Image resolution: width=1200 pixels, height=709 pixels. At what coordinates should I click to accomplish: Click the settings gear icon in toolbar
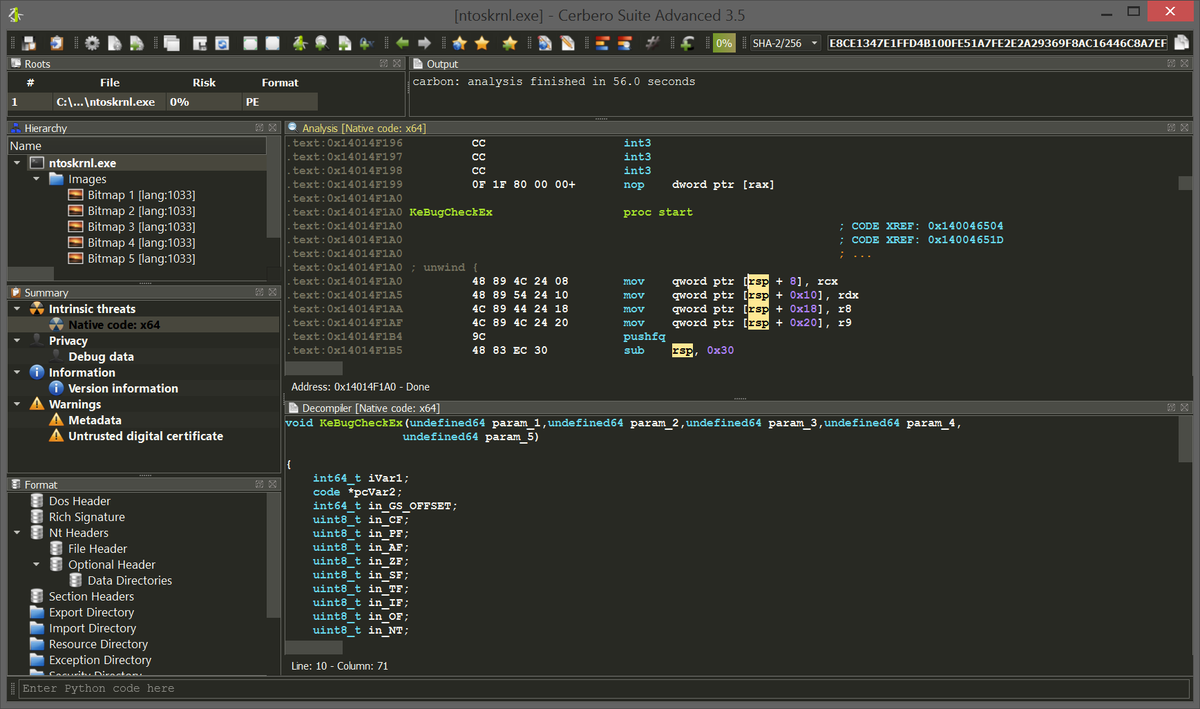pos(92,43)
